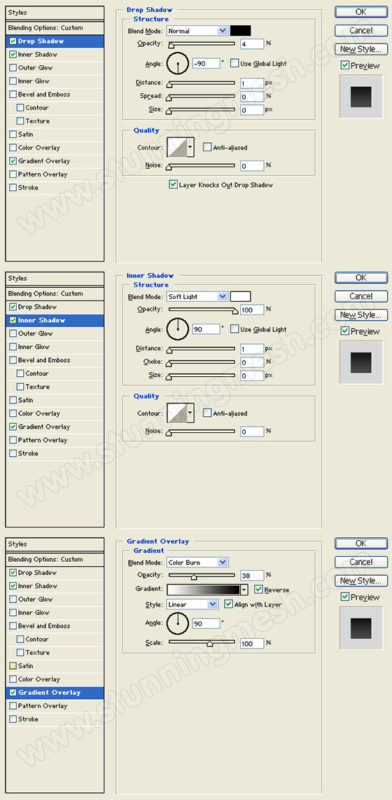The height and width of the screenshot is (800, 392).
Task: Expand the gradient picker arrow beside the gradient bar
Action: coord(244,590)
